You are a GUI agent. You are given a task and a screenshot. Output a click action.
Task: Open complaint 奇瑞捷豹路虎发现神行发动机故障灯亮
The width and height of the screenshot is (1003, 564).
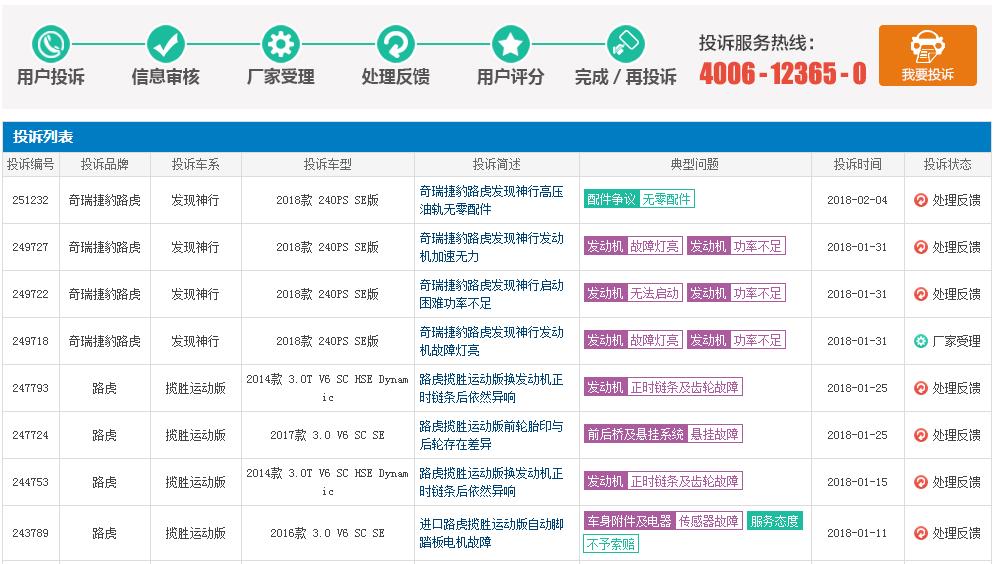(x=491, y=341)
